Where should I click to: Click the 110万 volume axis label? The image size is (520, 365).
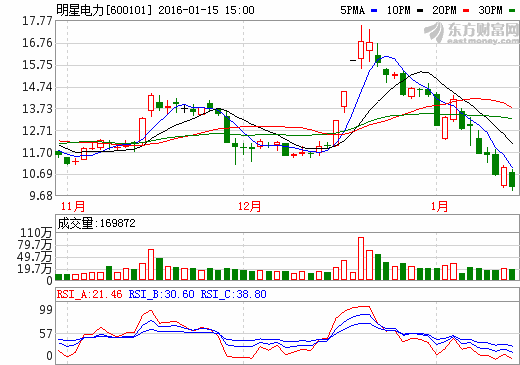pyautogui.click(x=36, y=233)
